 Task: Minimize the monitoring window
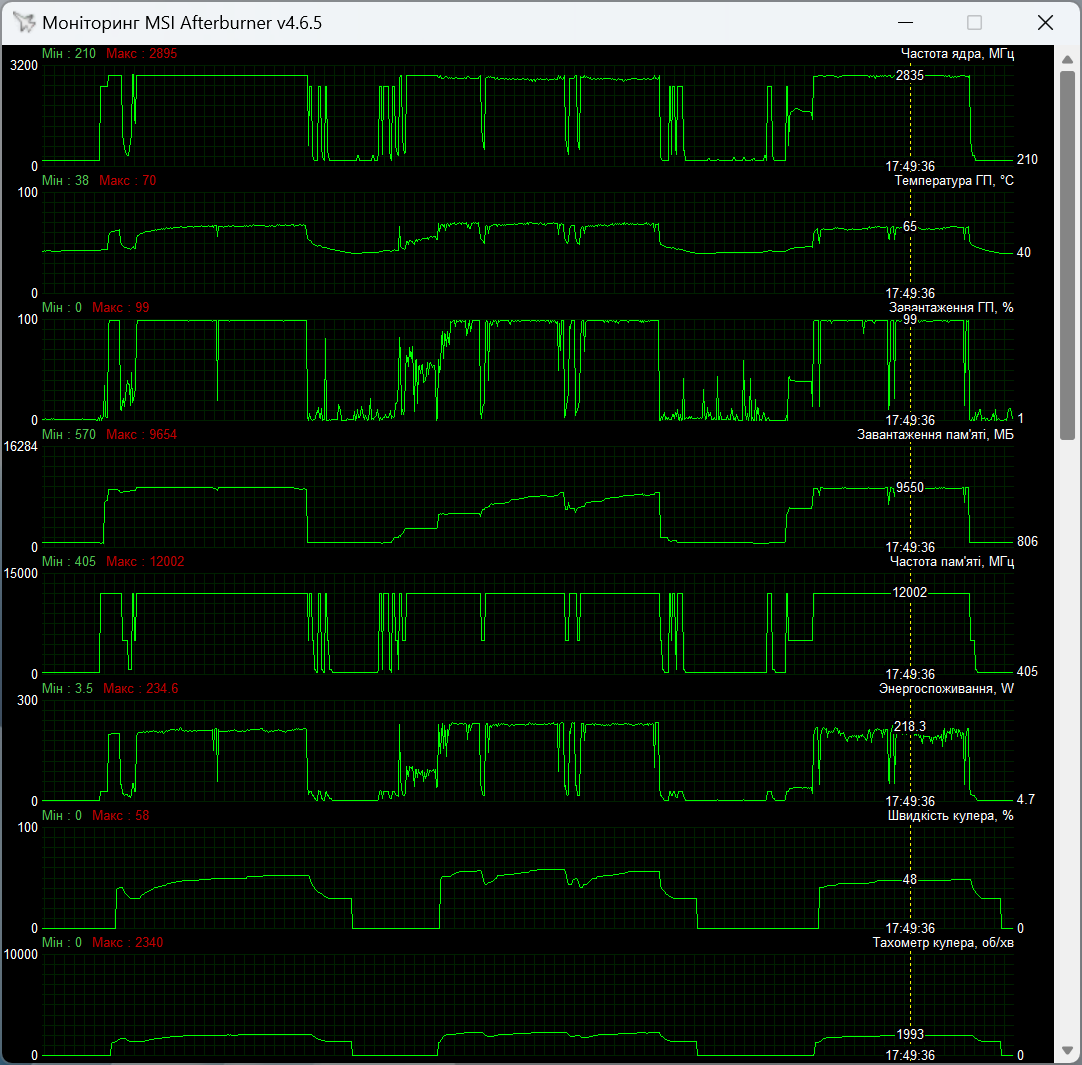click(905, 23)
